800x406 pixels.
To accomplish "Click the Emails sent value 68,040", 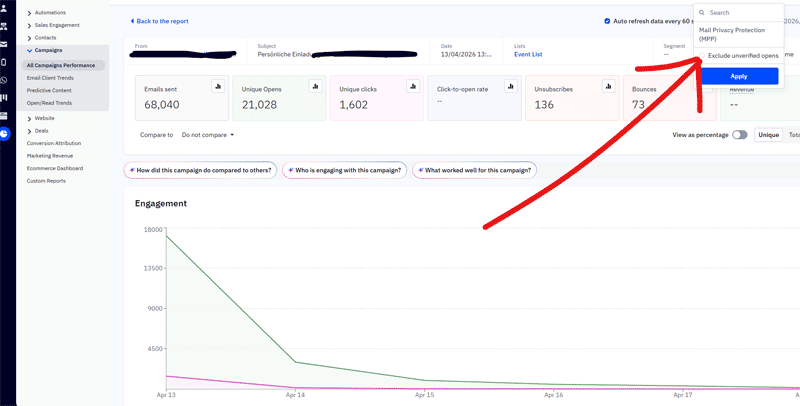I will [x=162, y=105].
